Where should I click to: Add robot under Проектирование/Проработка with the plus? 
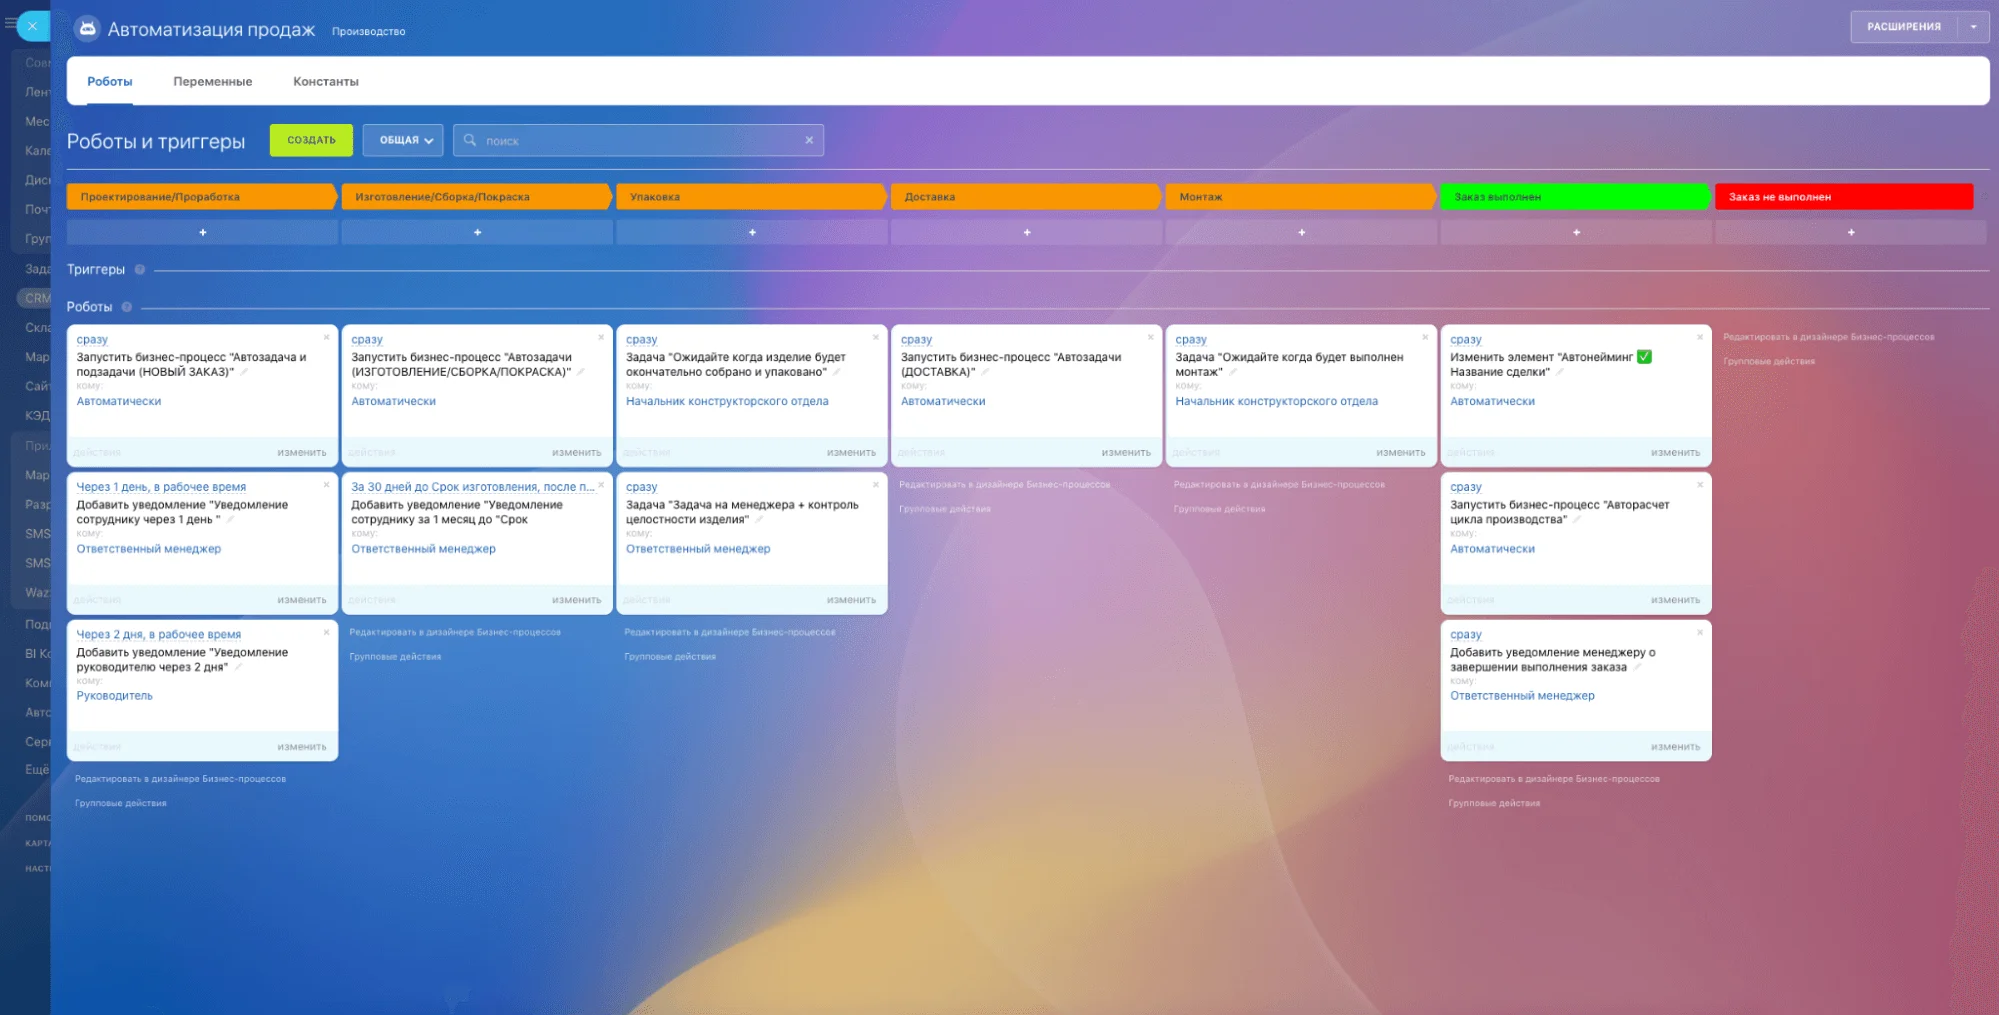pos(203,232)
